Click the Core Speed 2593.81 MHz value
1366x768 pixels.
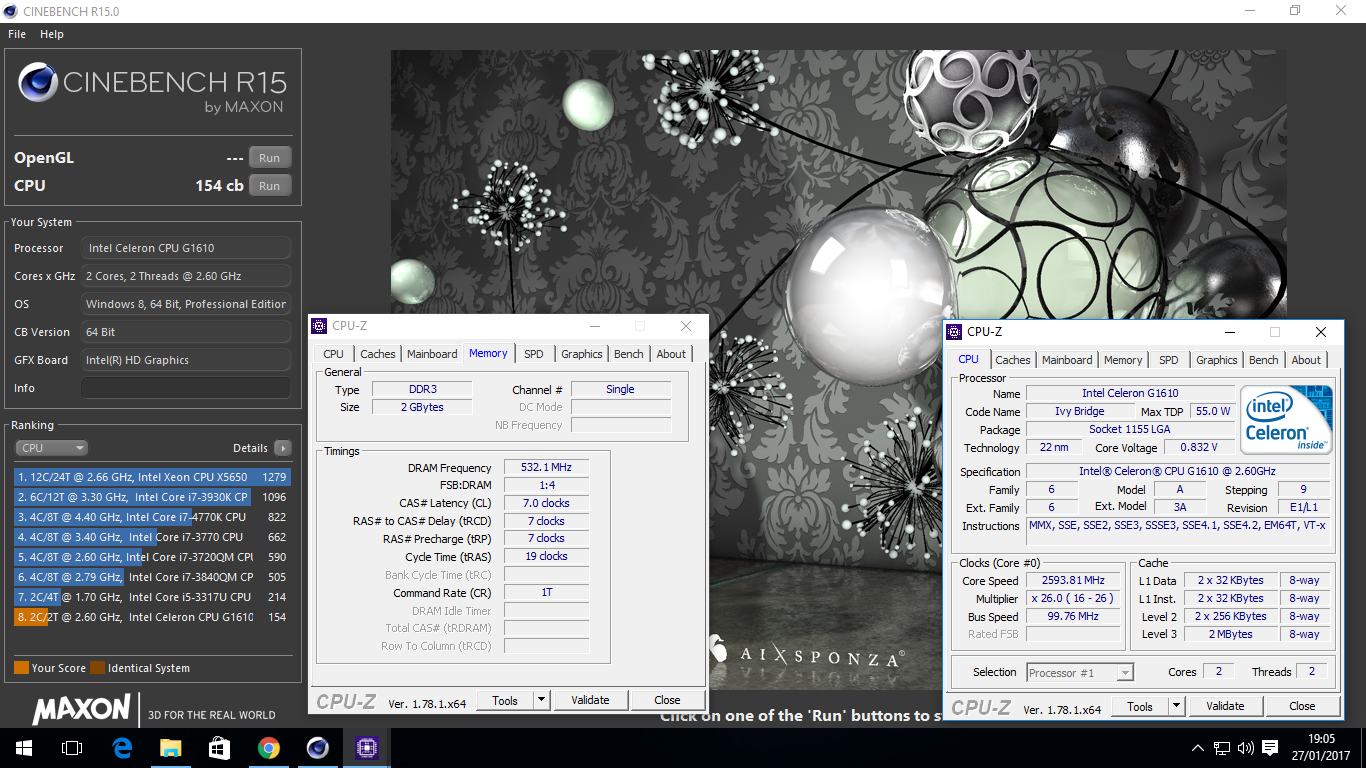click(1074, 580)
